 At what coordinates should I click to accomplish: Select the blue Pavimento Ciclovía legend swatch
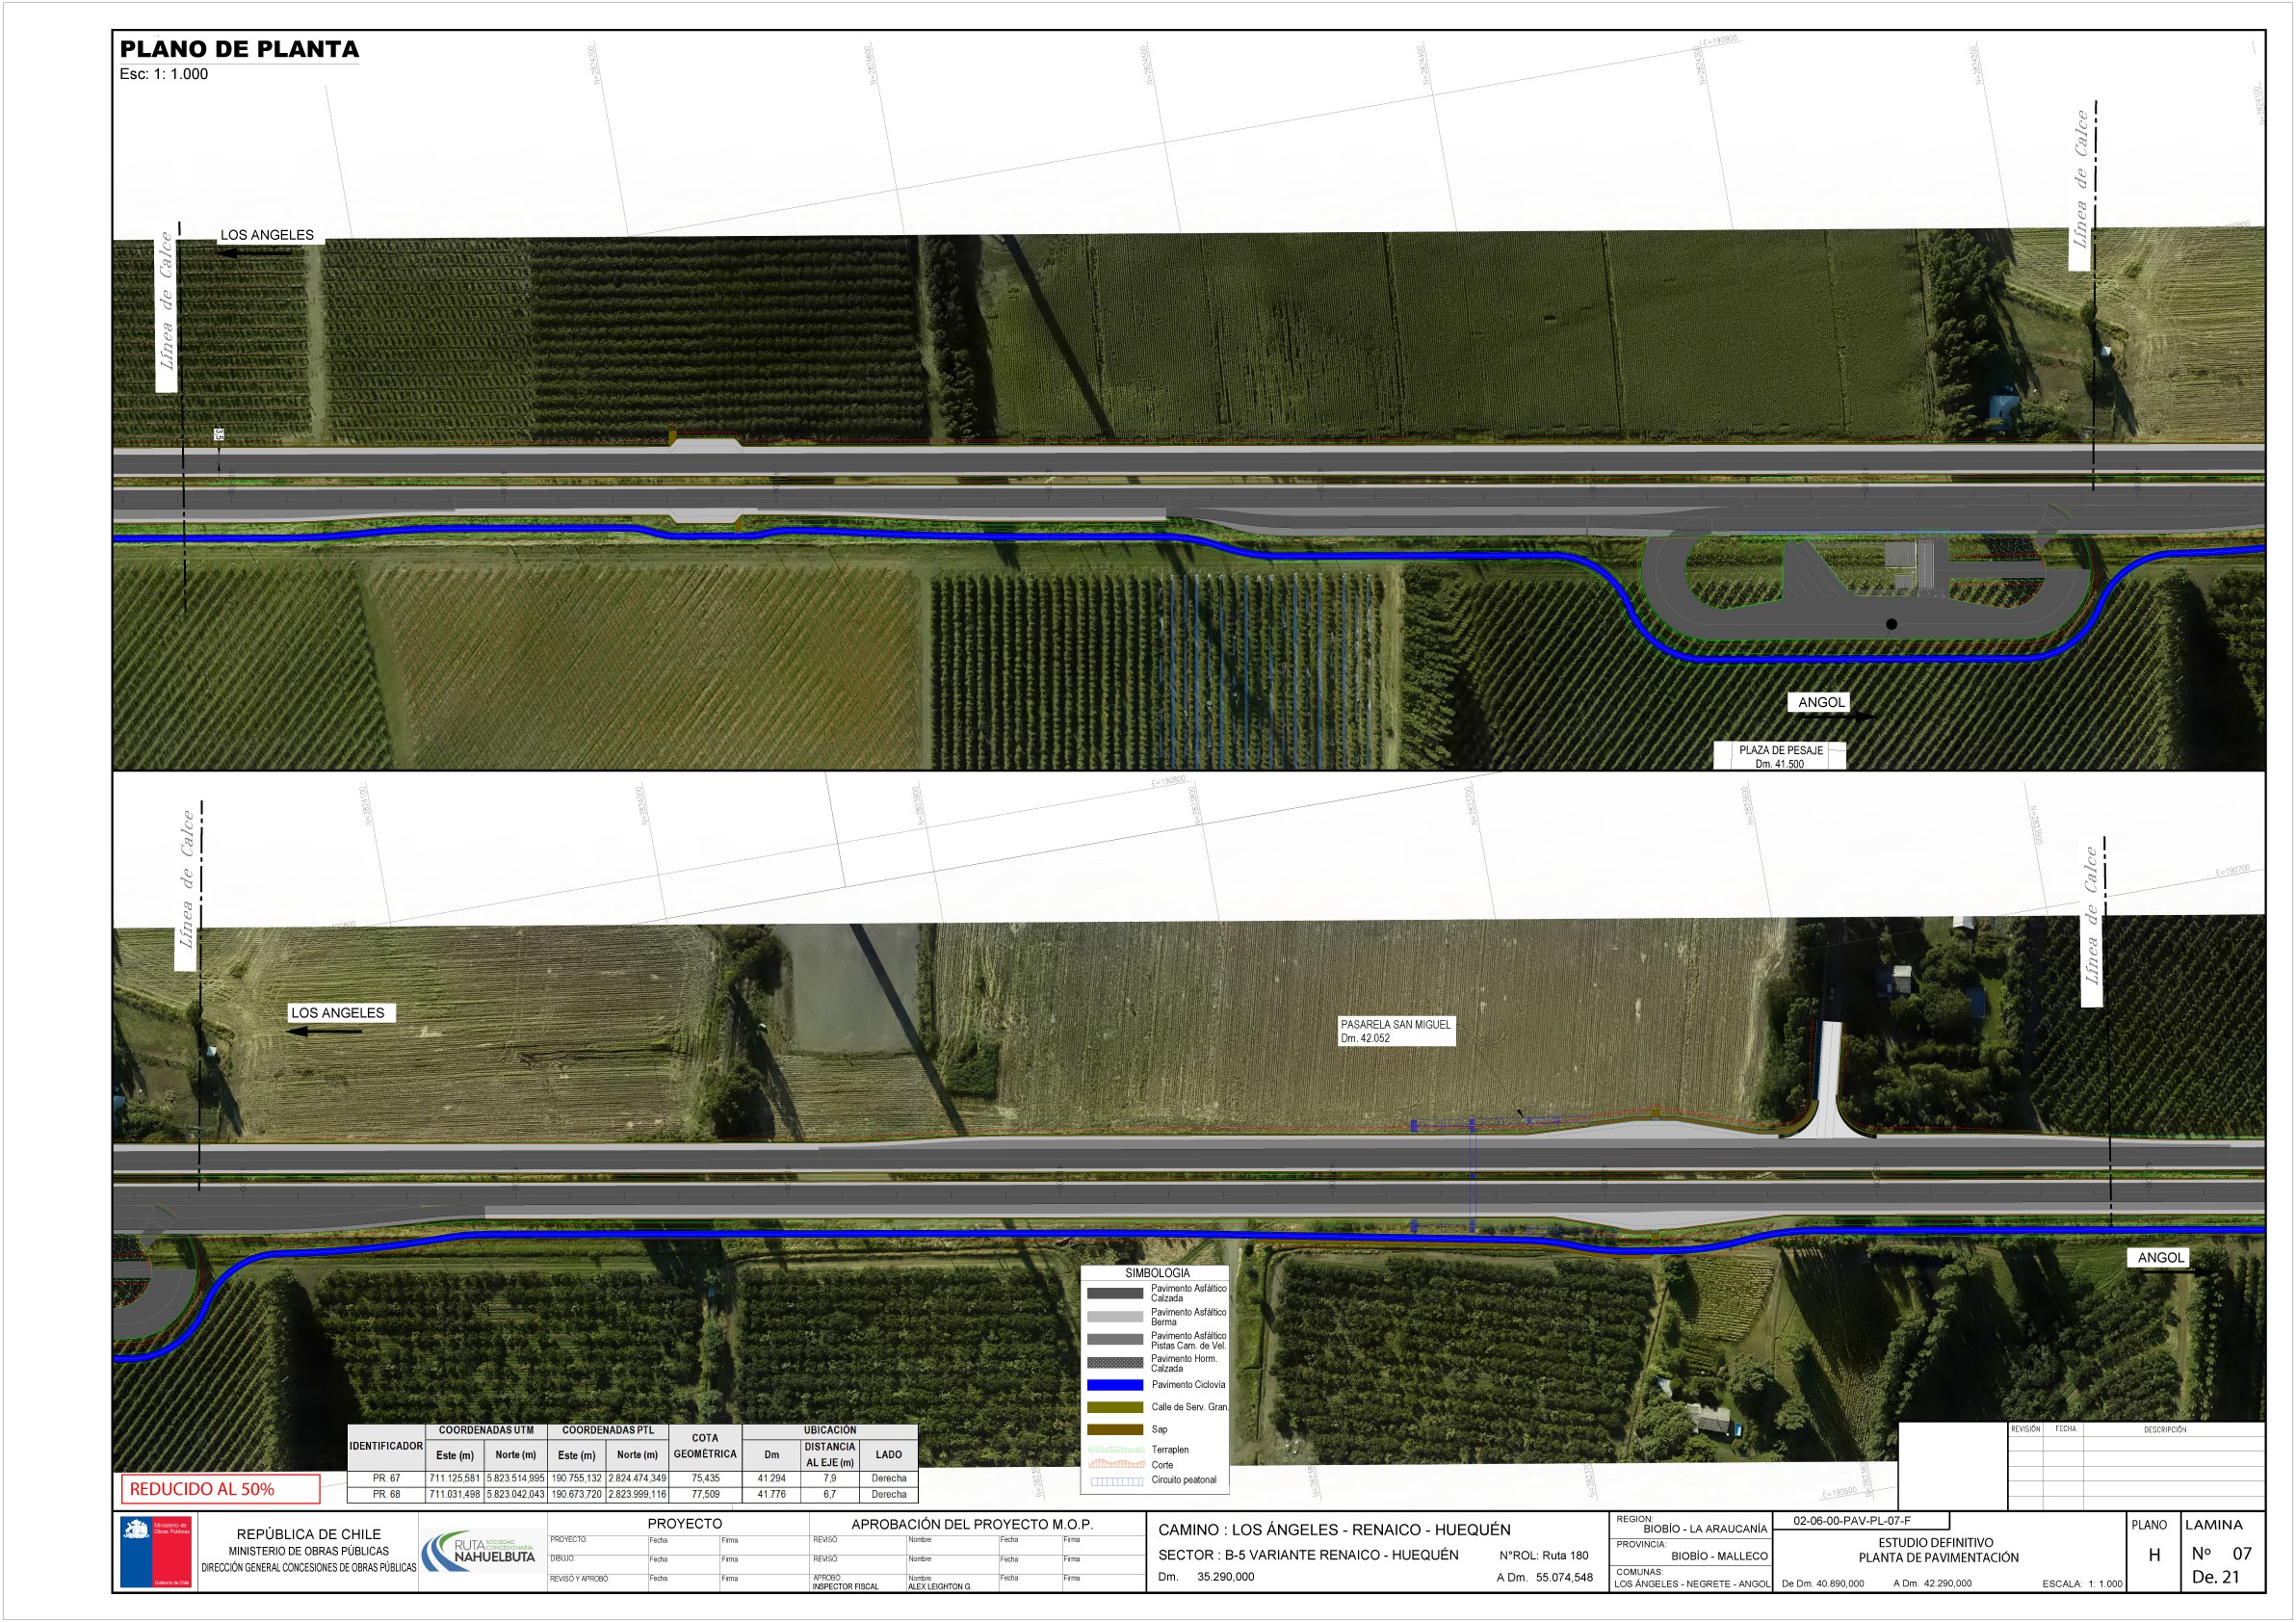[x=1114, y=1385]
